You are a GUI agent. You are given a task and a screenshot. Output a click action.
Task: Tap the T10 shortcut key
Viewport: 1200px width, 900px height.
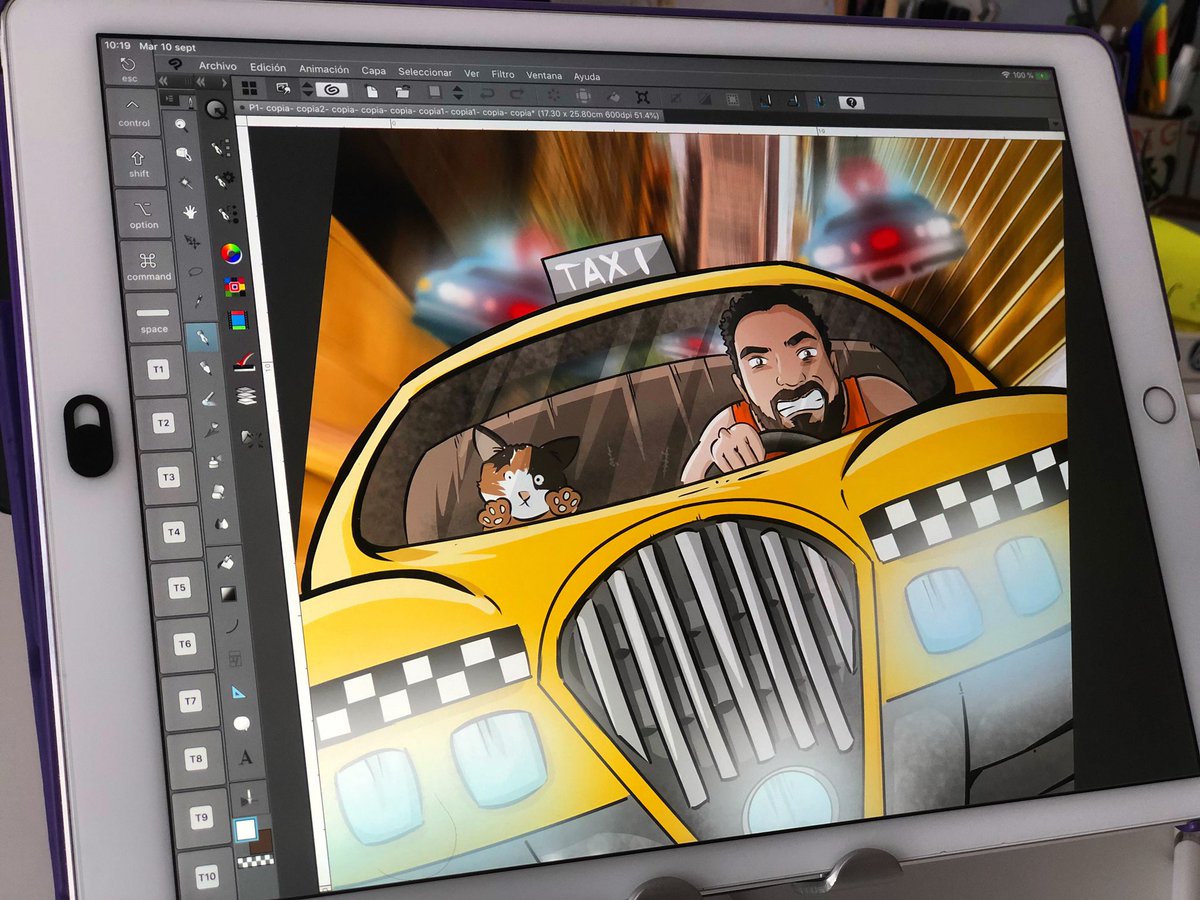point(206,877)
